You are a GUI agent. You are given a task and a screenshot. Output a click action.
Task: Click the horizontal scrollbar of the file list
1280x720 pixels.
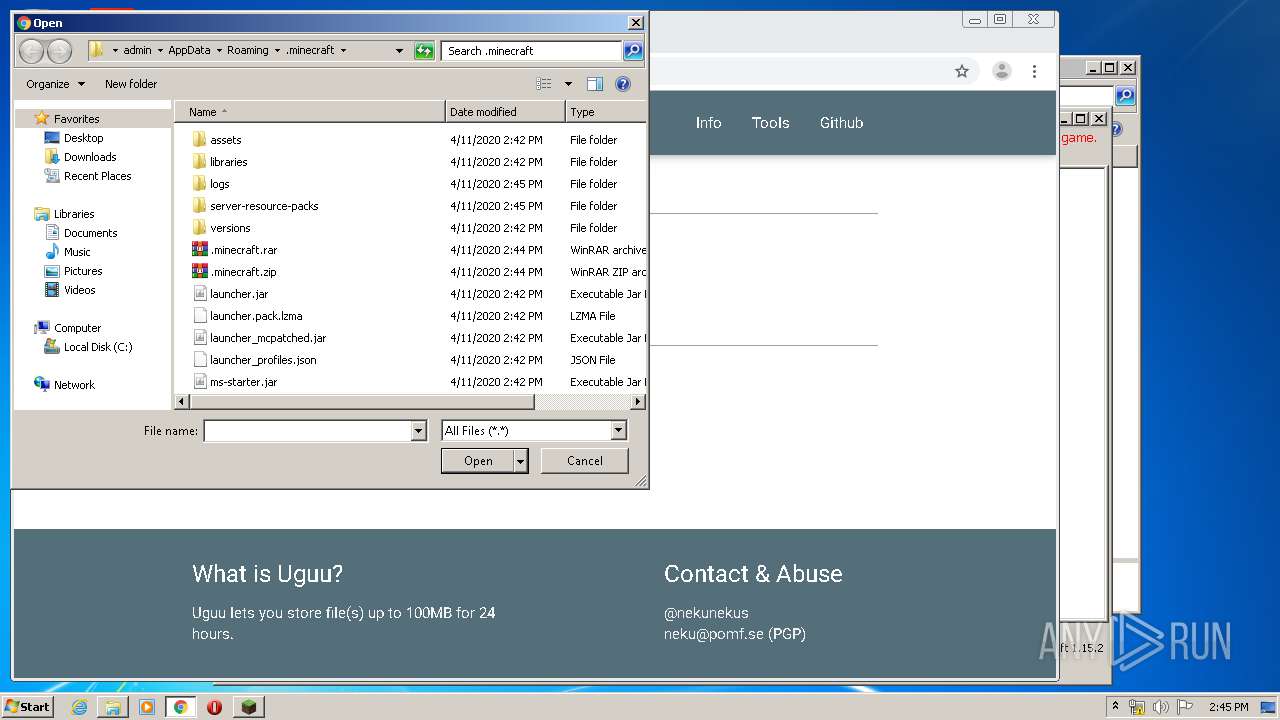coord(361,402)
